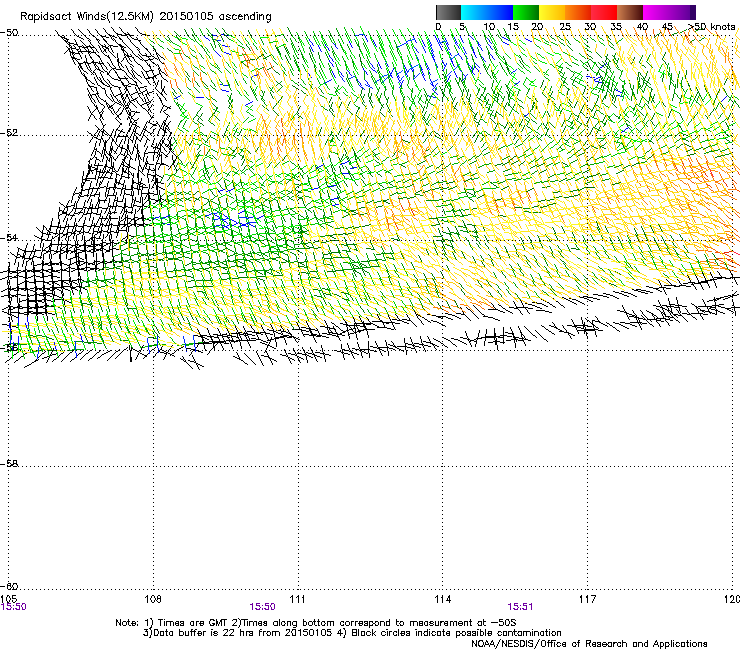This screenshot has width=740, height=650.
Task: Click the yellow 20-25 knots legend swatch
Action: 552,12
